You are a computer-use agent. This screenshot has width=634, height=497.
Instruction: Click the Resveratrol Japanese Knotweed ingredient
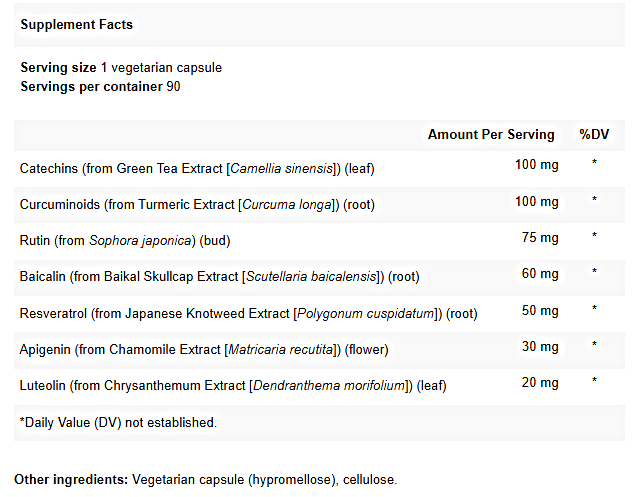[248, 313]
